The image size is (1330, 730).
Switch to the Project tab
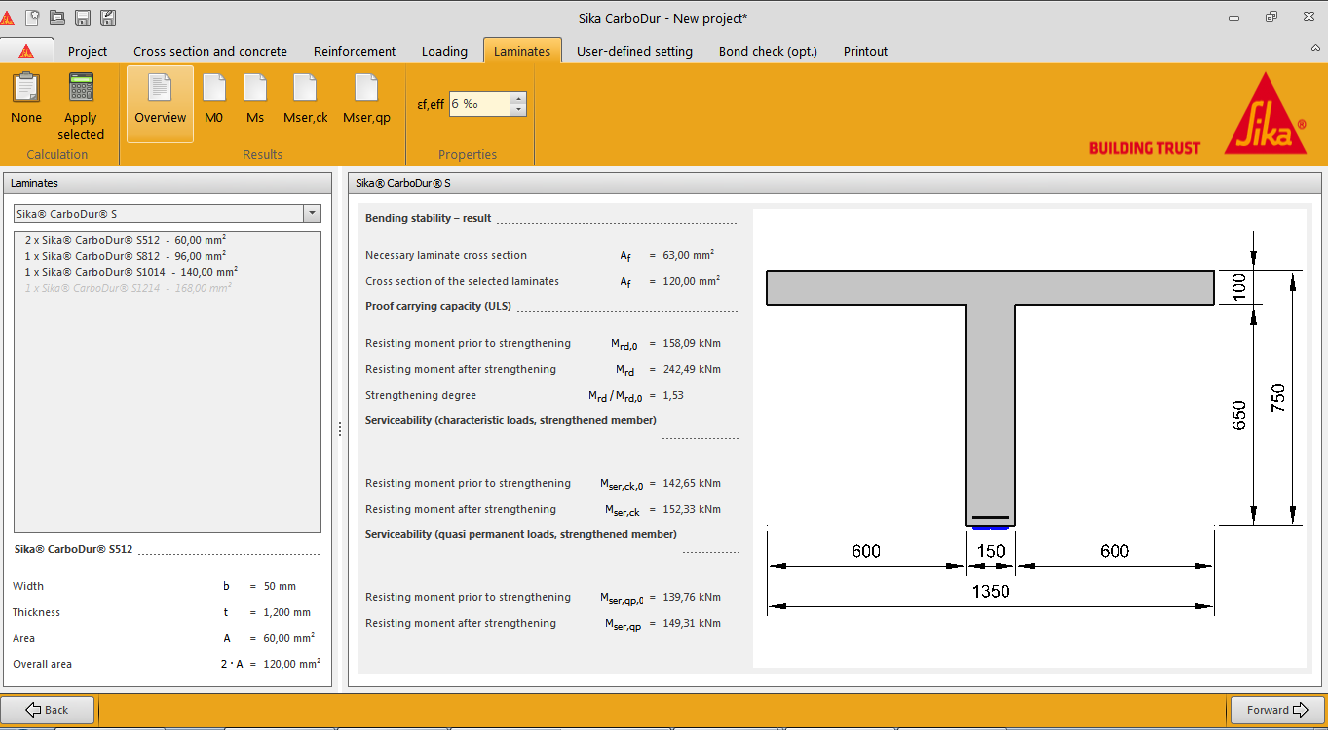[88, 51]
